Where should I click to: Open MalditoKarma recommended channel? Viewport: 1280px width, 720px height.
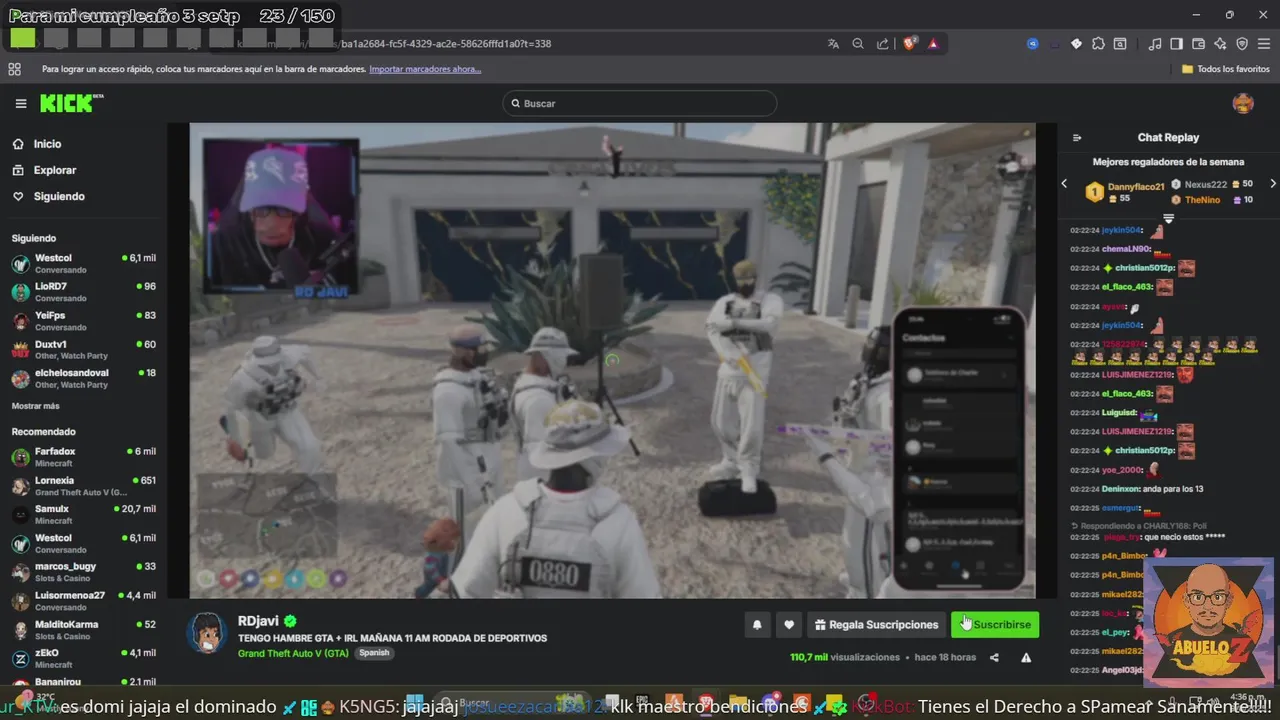83,630
